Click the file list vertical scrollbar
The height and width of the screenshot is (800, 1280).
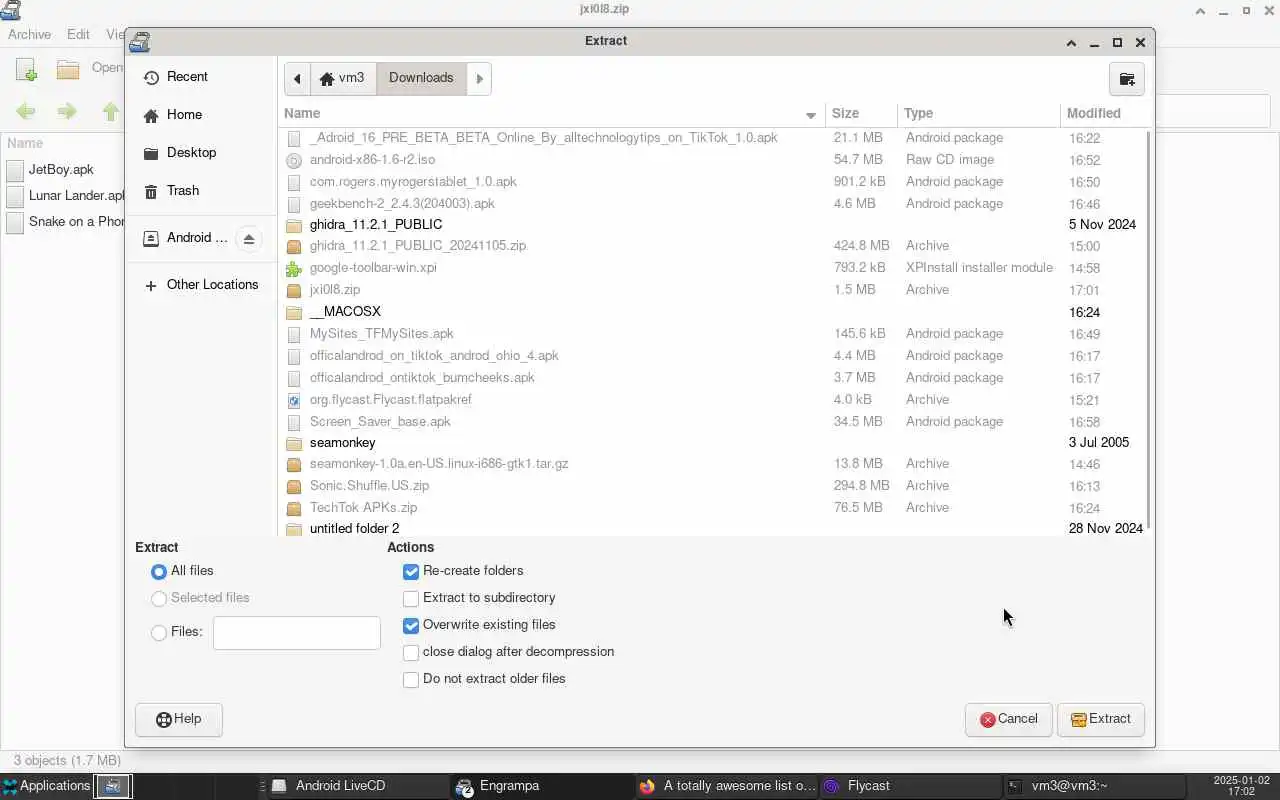tap(1149, 330)
